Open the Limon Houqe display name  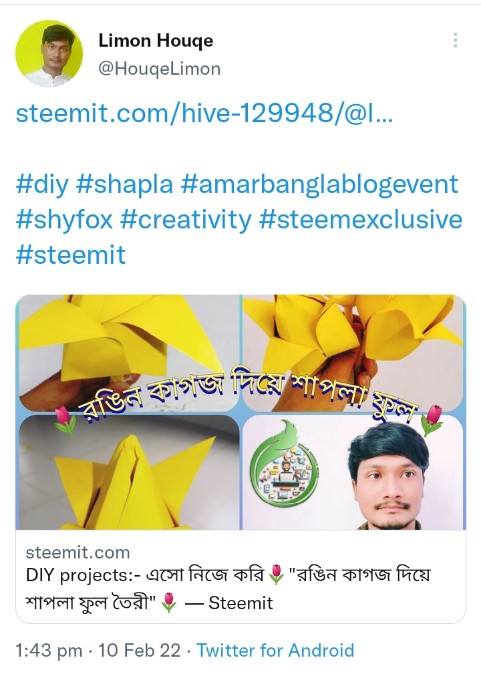(x=156, y=41)
